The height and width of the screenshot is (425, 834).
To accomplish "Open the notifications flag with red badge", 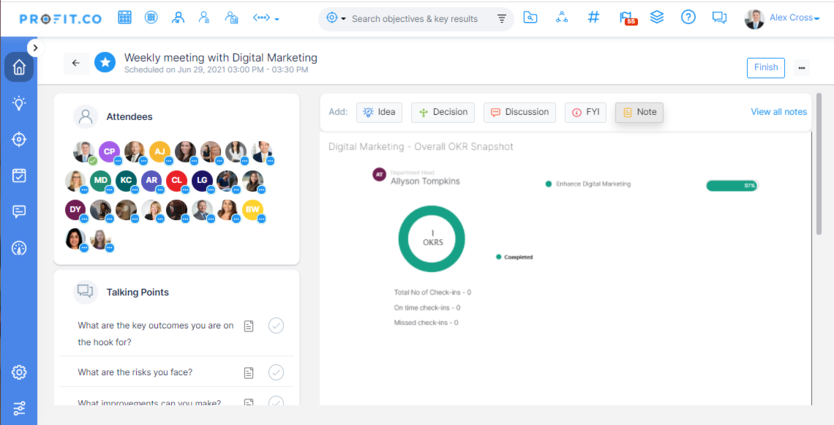I will 627,19.
